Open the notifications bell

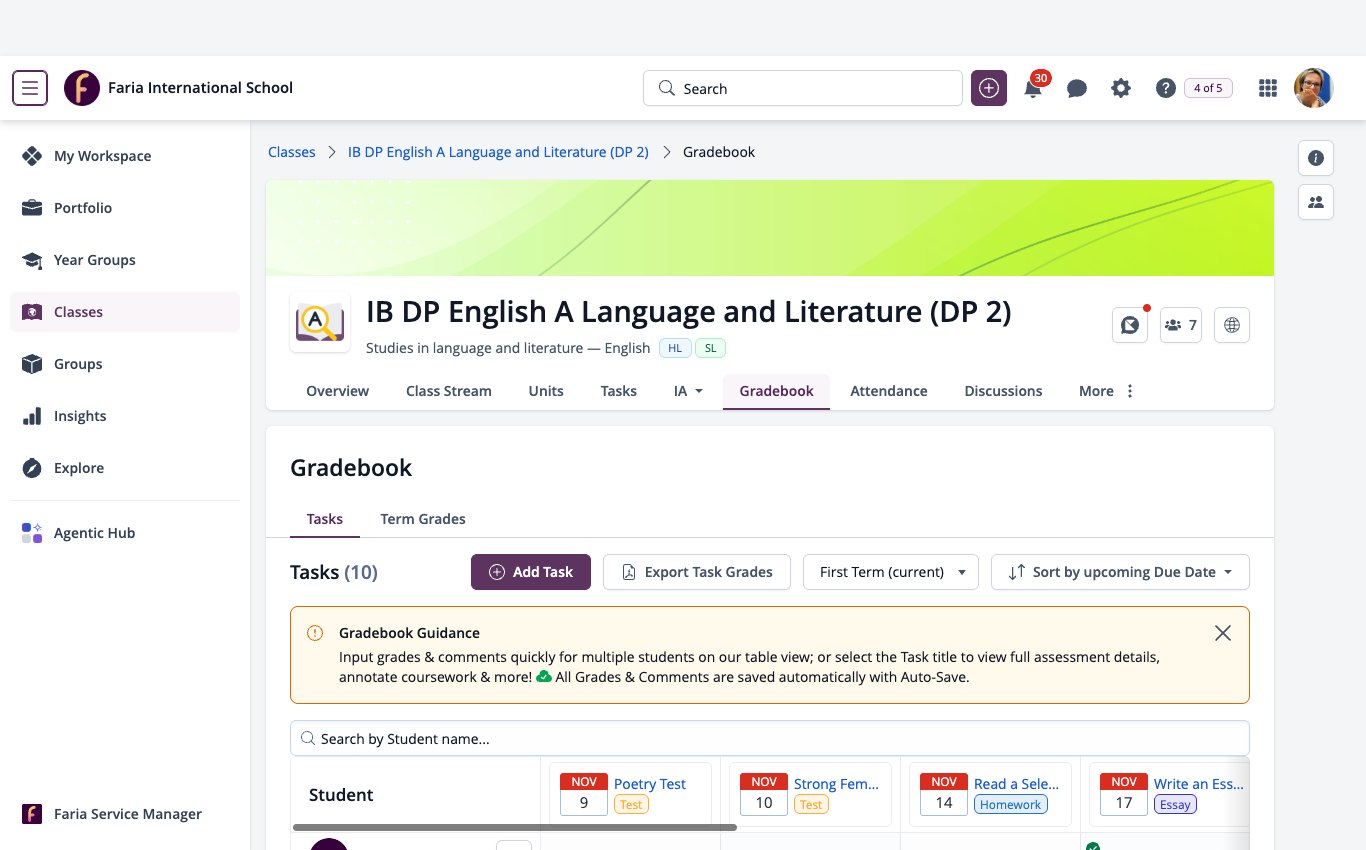[1033, 88]
